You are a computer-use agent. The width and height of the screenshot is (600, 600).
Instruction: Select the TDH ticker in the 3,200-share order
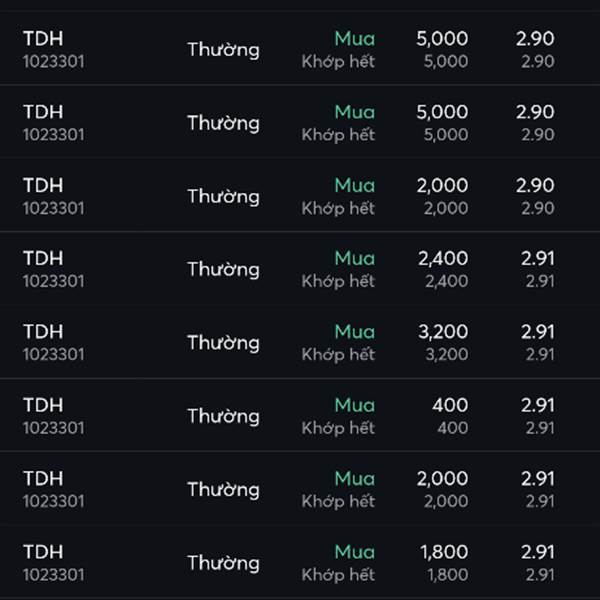click(x=42, y=331)
